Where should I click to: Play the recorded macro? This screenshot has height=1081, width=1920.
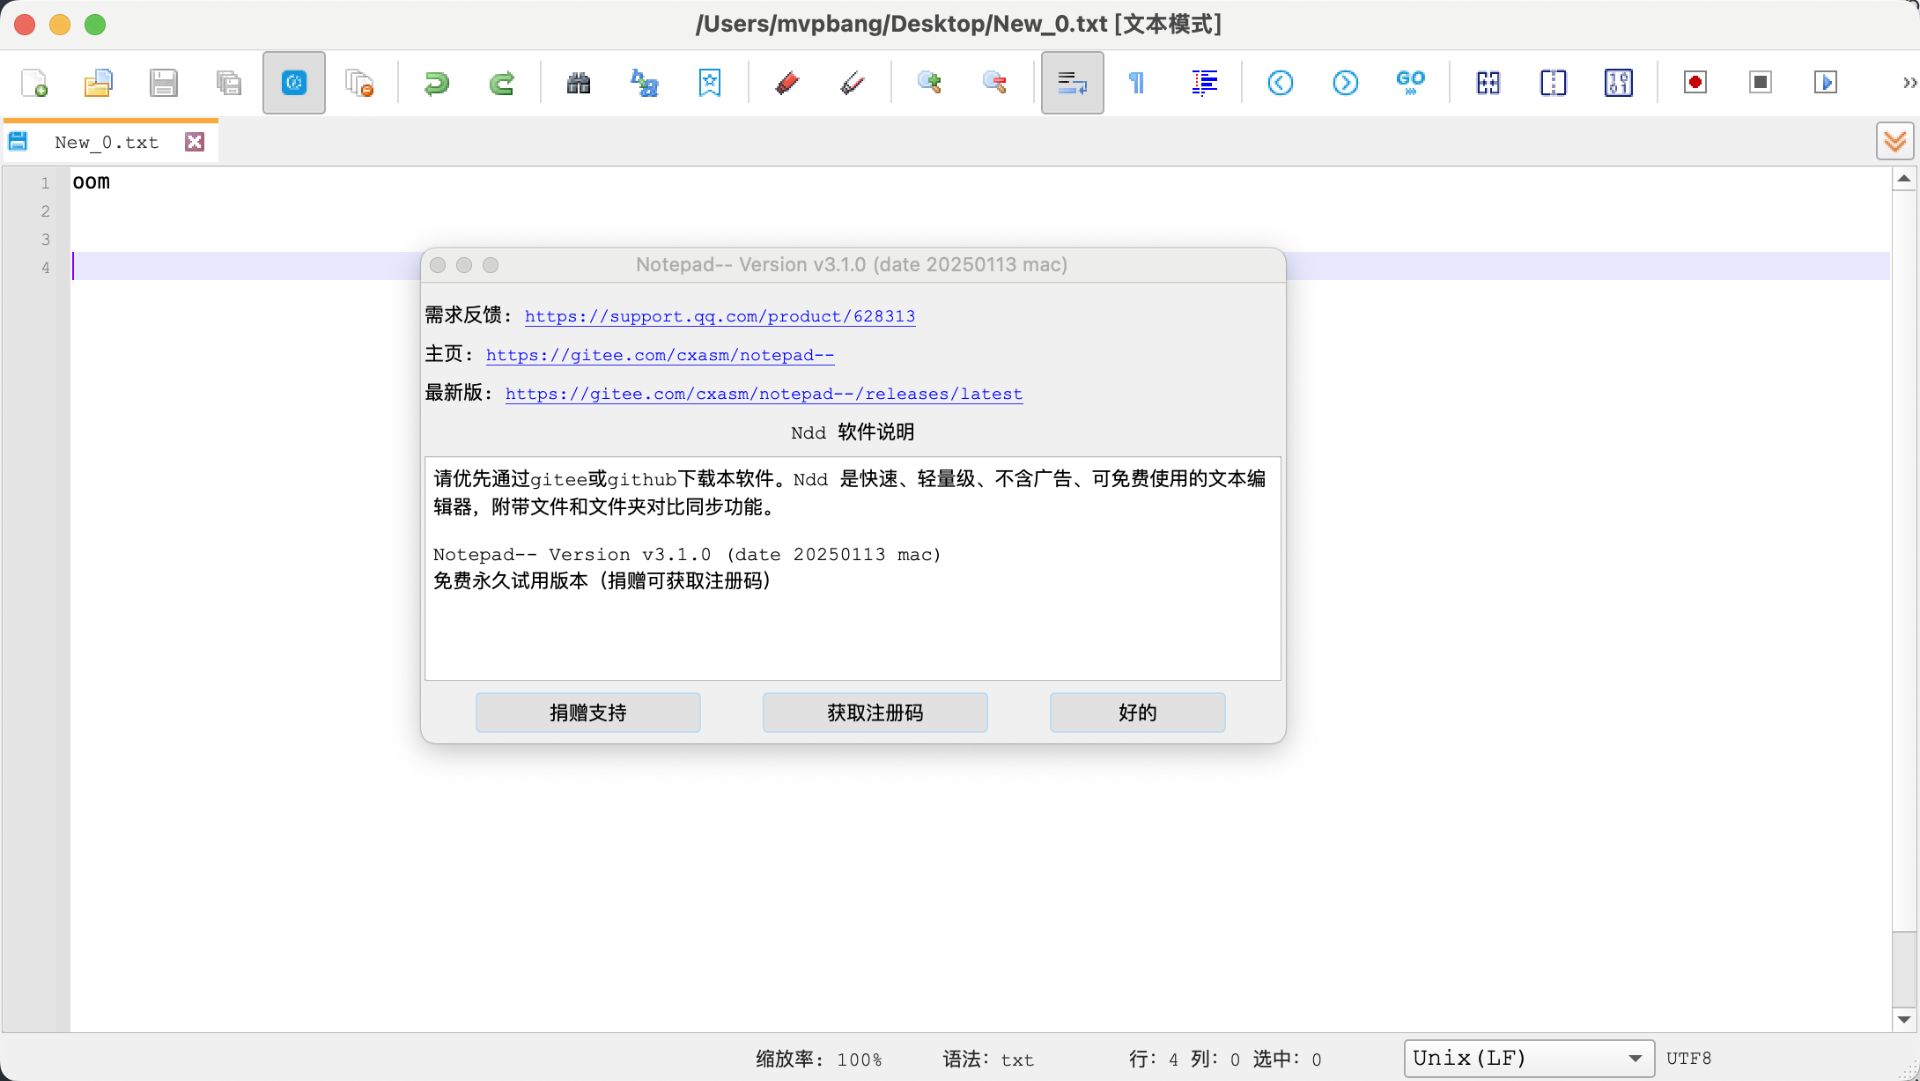click(x=1825, y=83)
